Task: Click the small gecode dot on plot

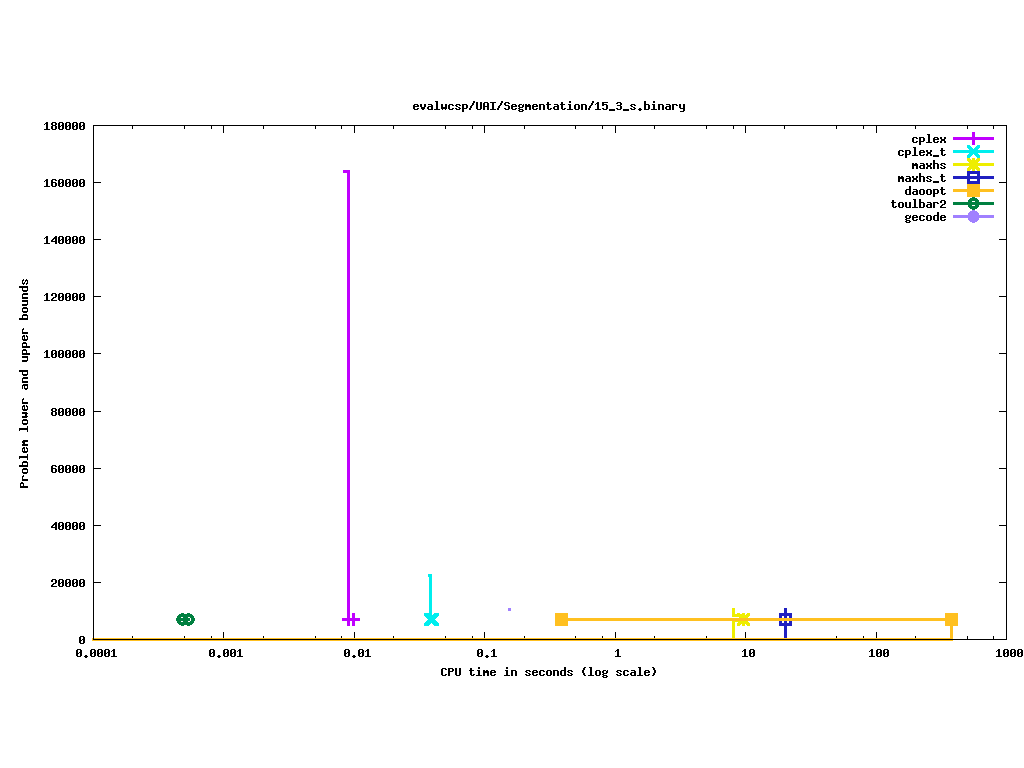Action: [509, 609]
